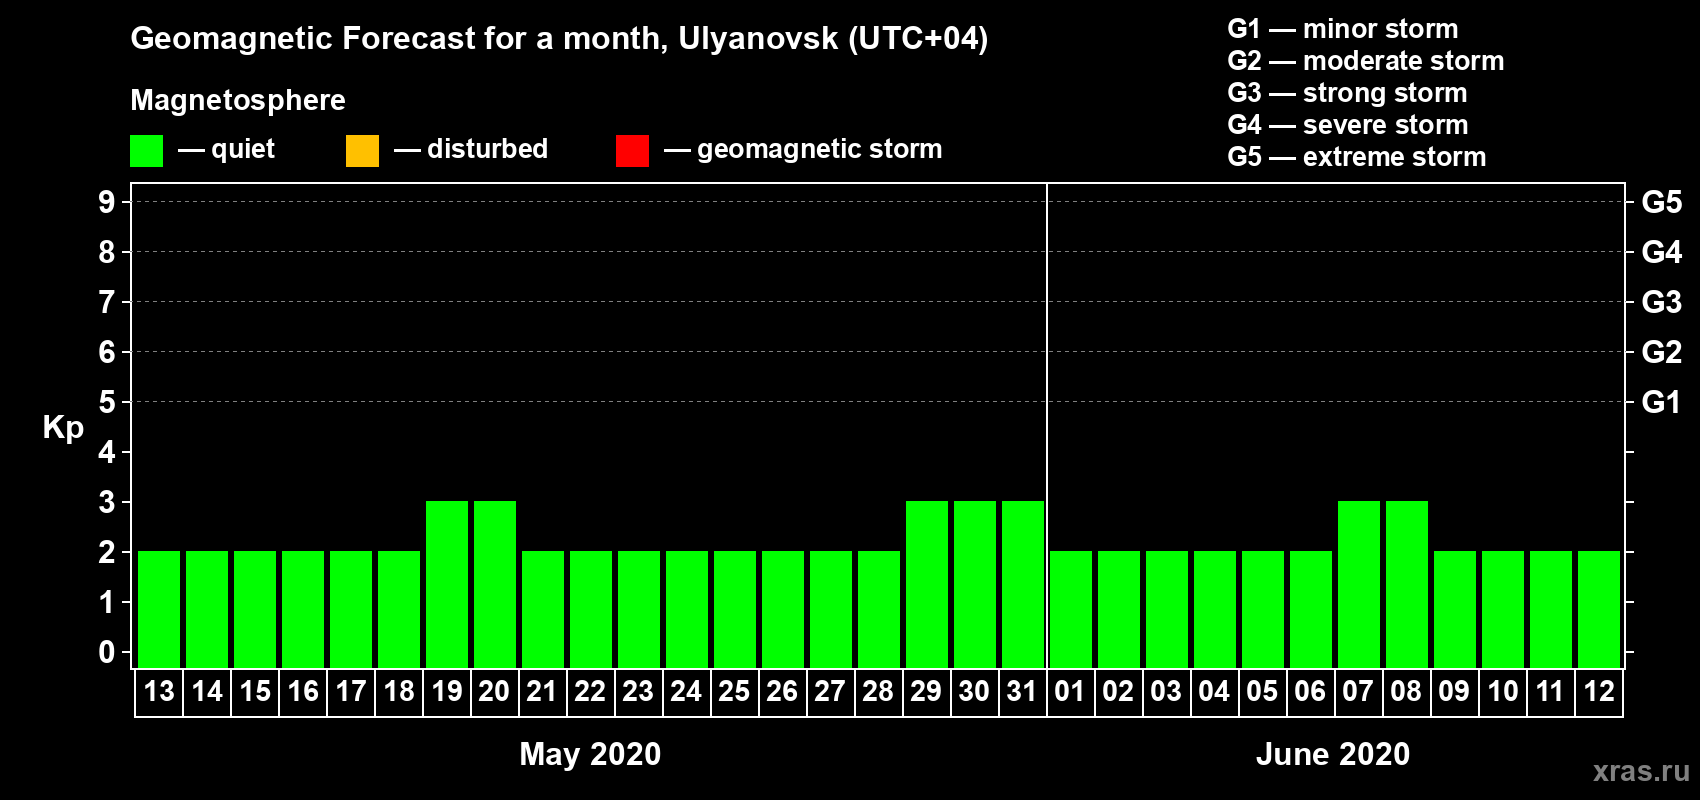Click date label 27 on the axis
The image size is (1700, 800).
pos(831,692)
